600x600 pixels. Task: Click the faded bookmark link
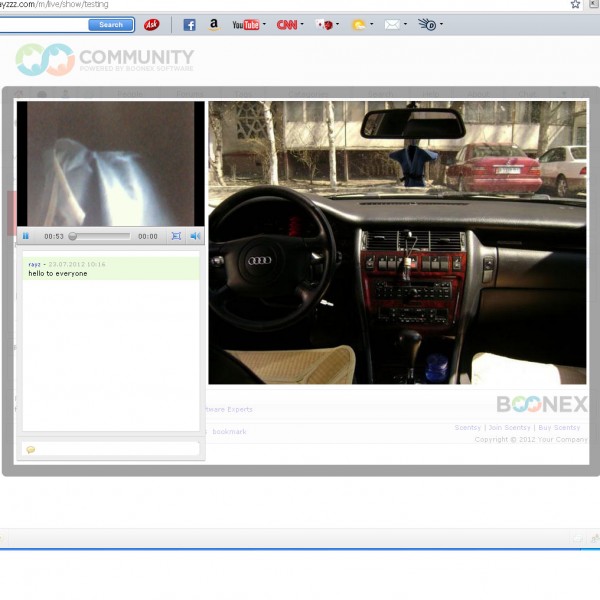(x=229, y=432)
